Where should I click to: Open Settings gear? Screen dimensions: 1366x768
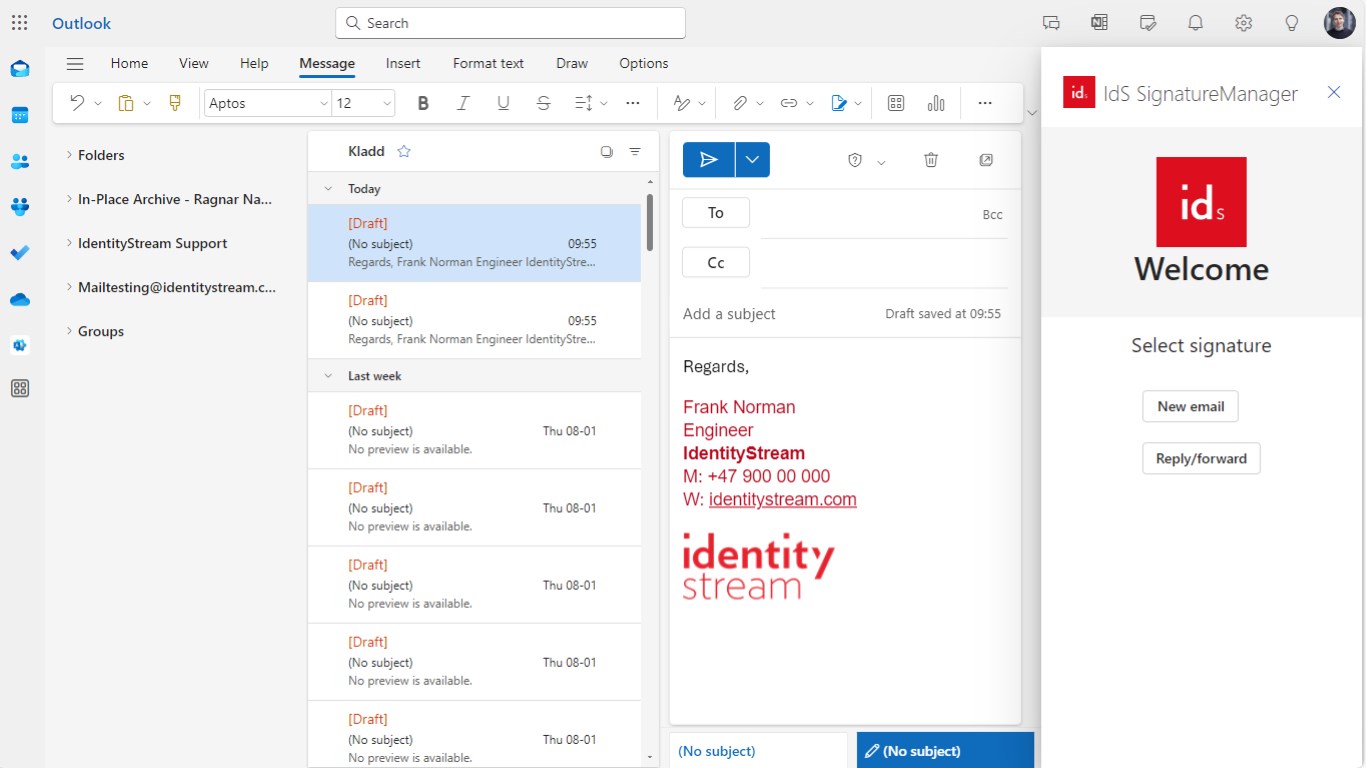(x=1244, y=23)
